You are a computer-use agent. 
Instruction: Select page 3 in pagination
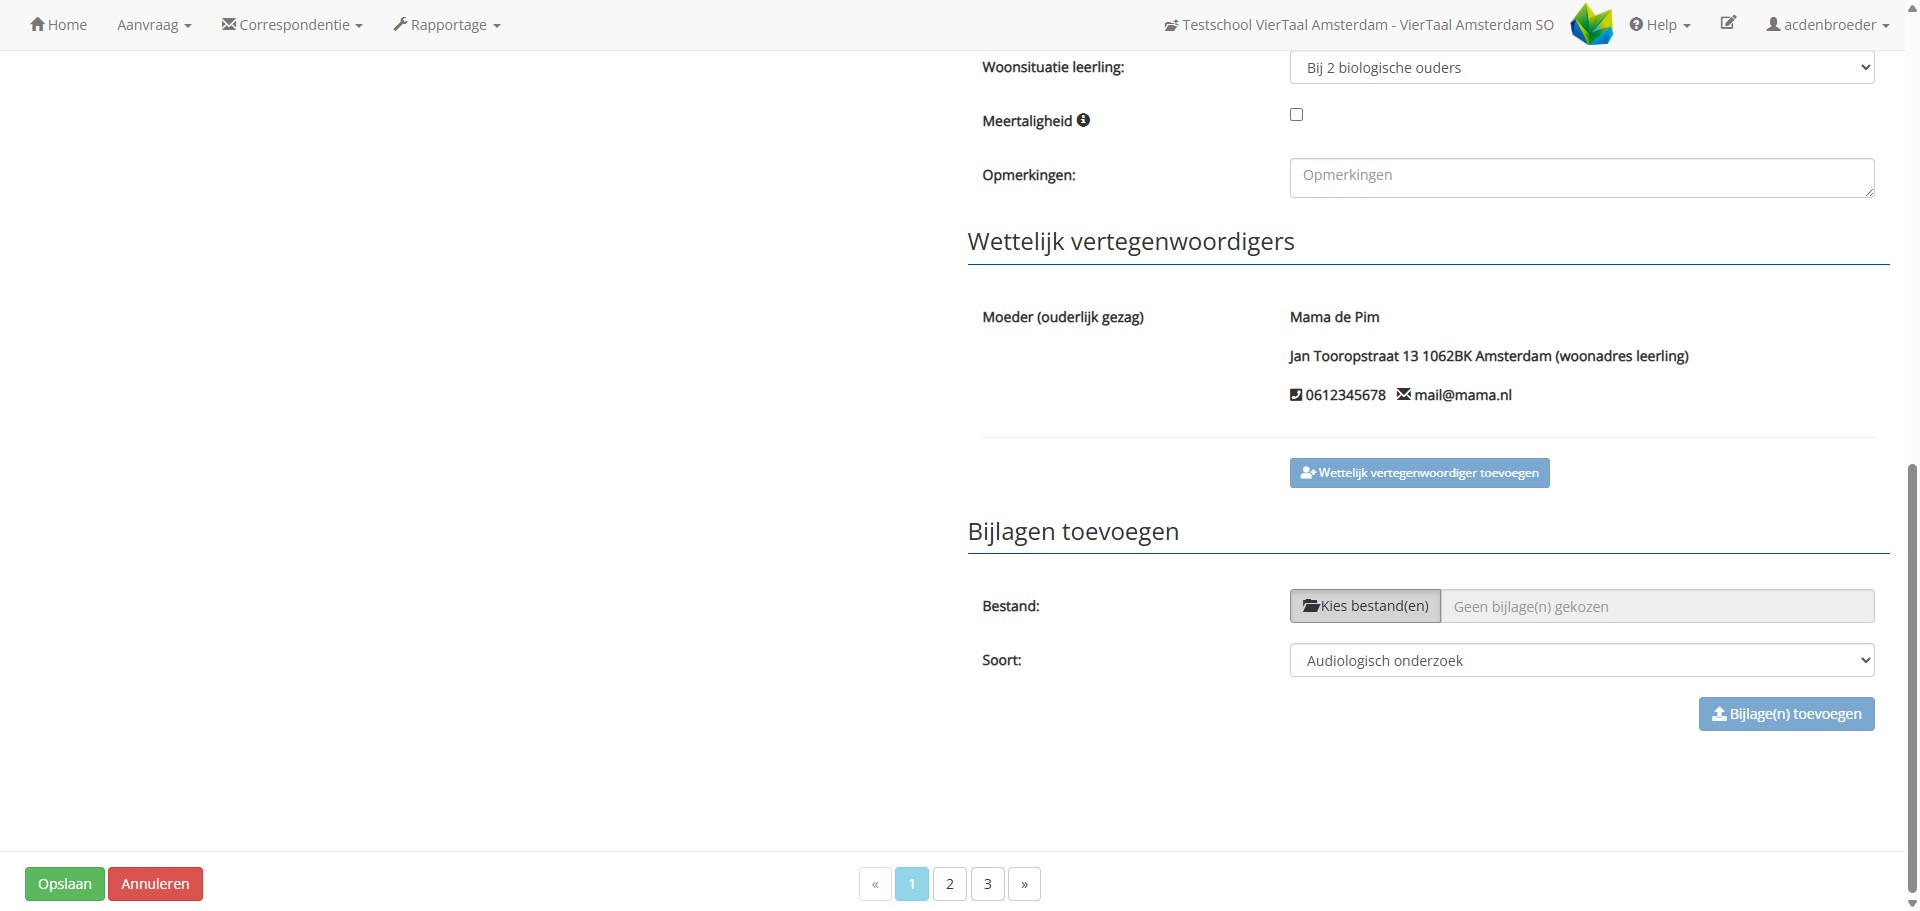point(988,884)
